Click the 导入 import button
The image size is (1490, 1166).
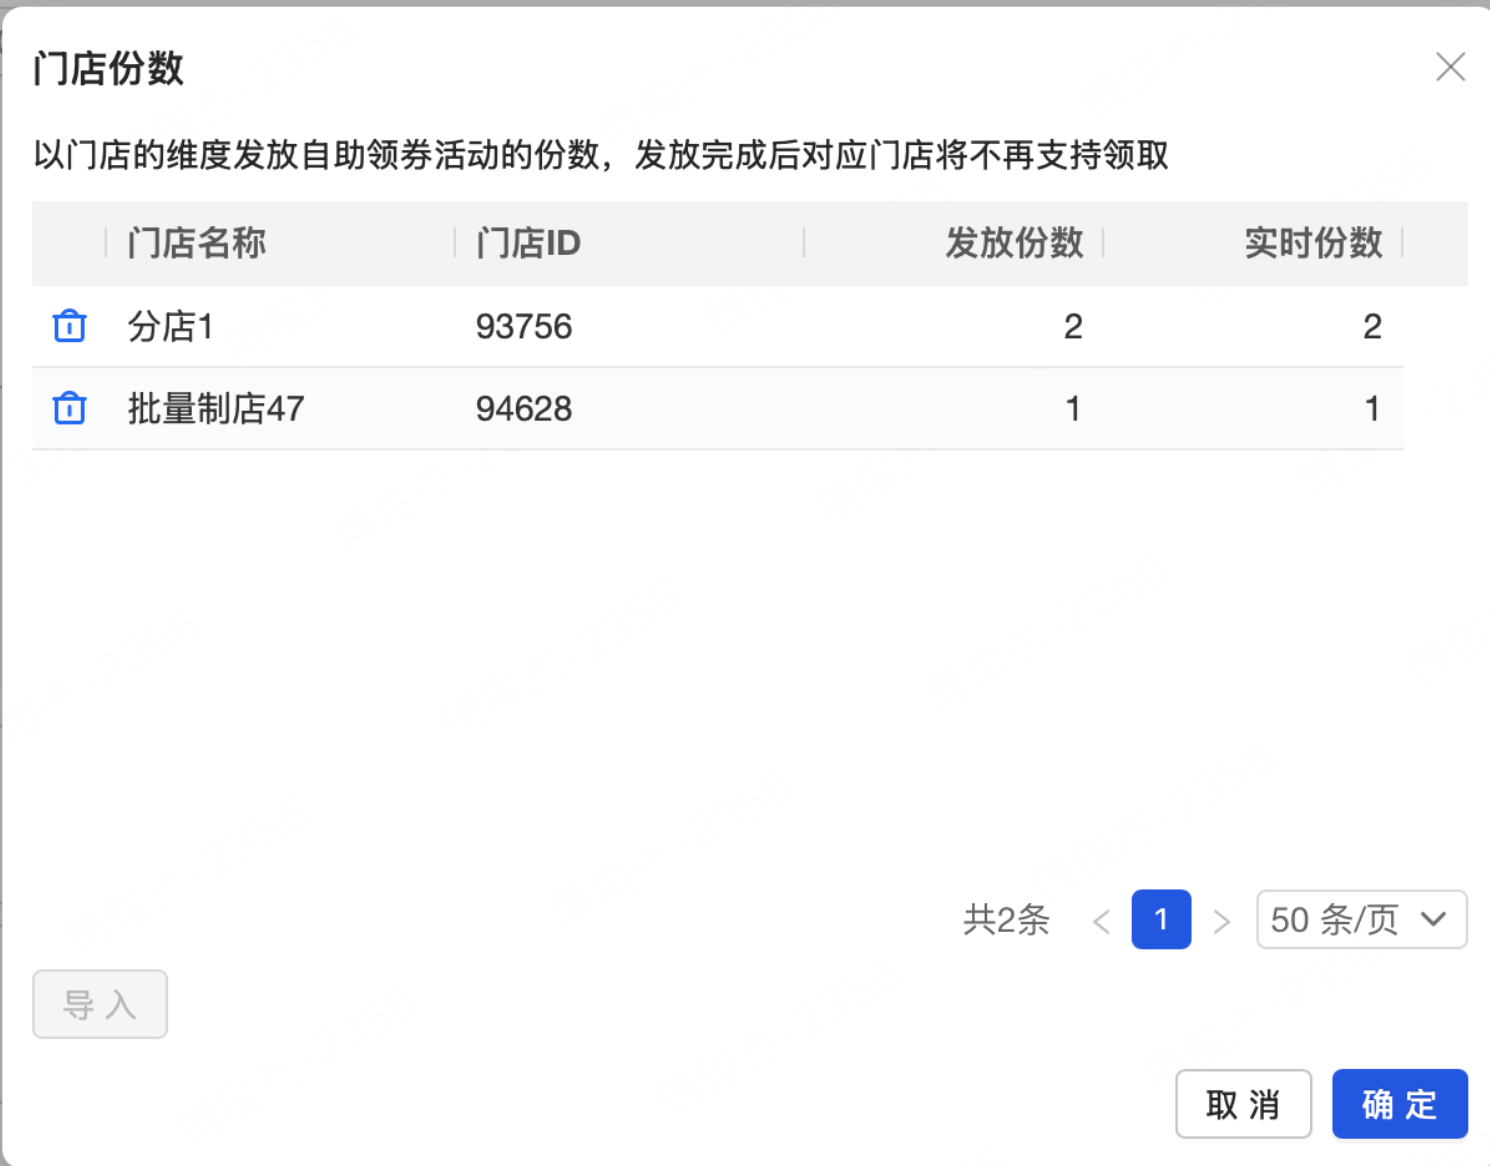pos(100,1004)
